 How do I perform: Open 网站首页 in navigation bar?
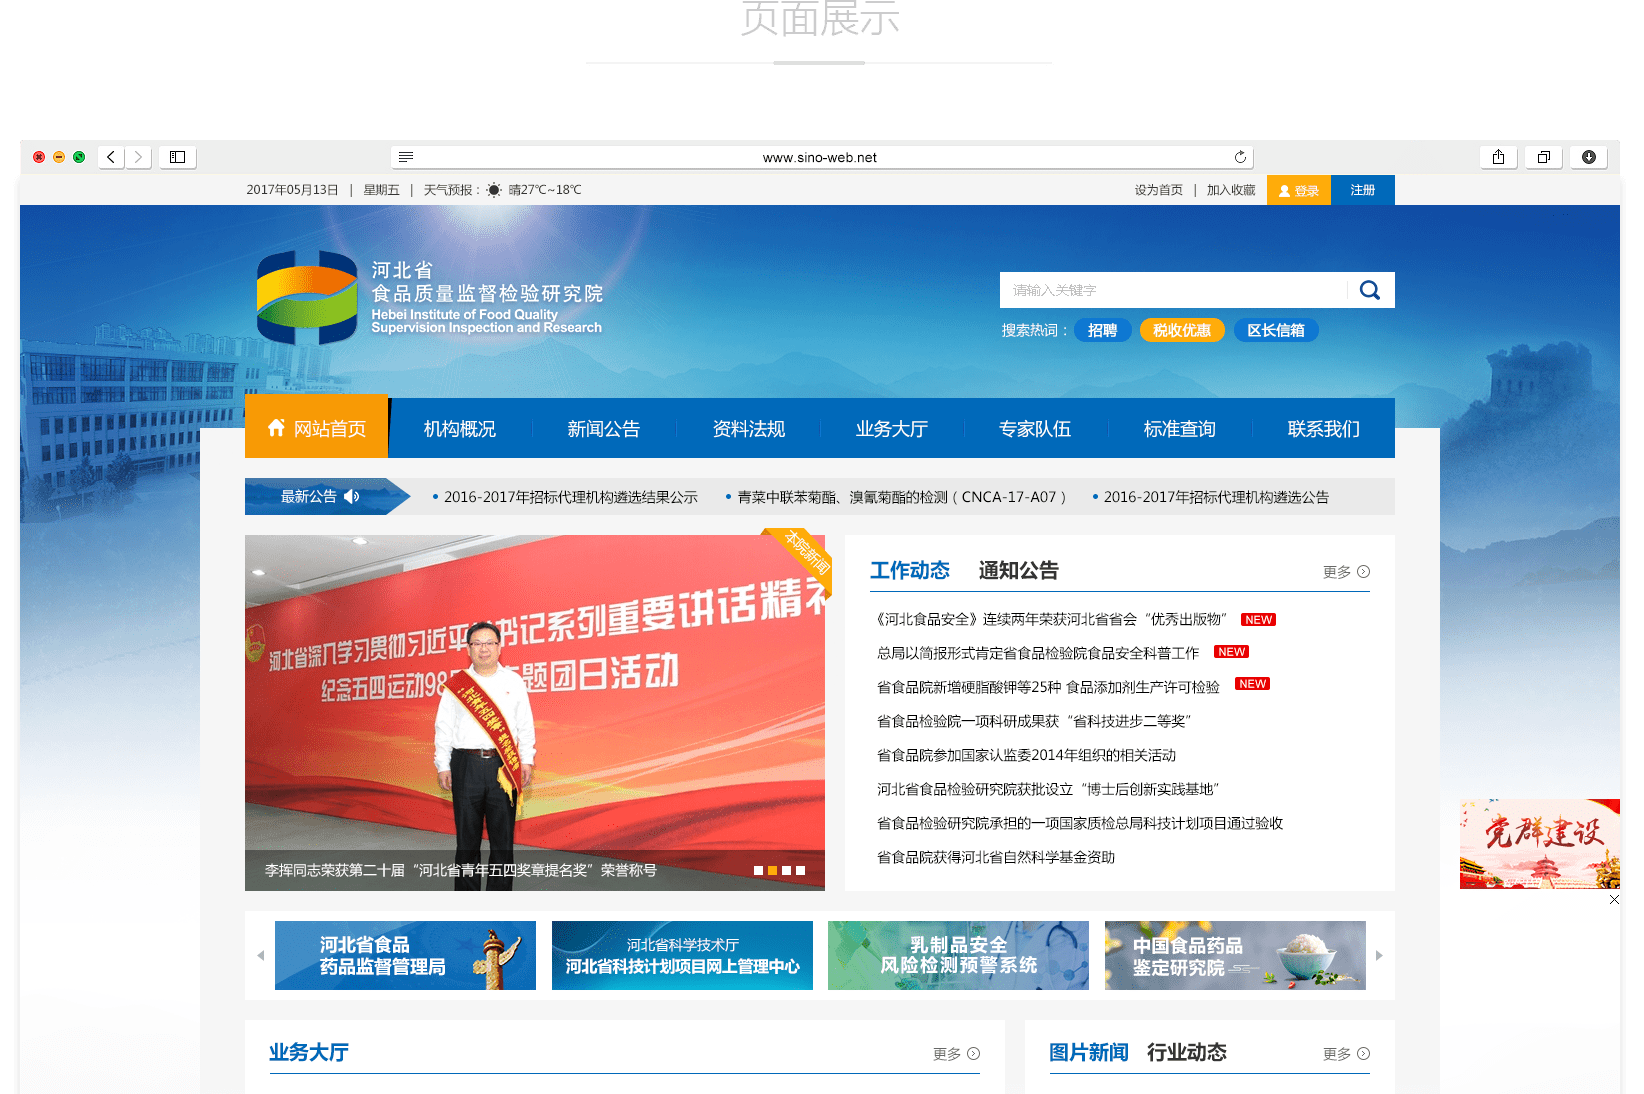[316, 428]
